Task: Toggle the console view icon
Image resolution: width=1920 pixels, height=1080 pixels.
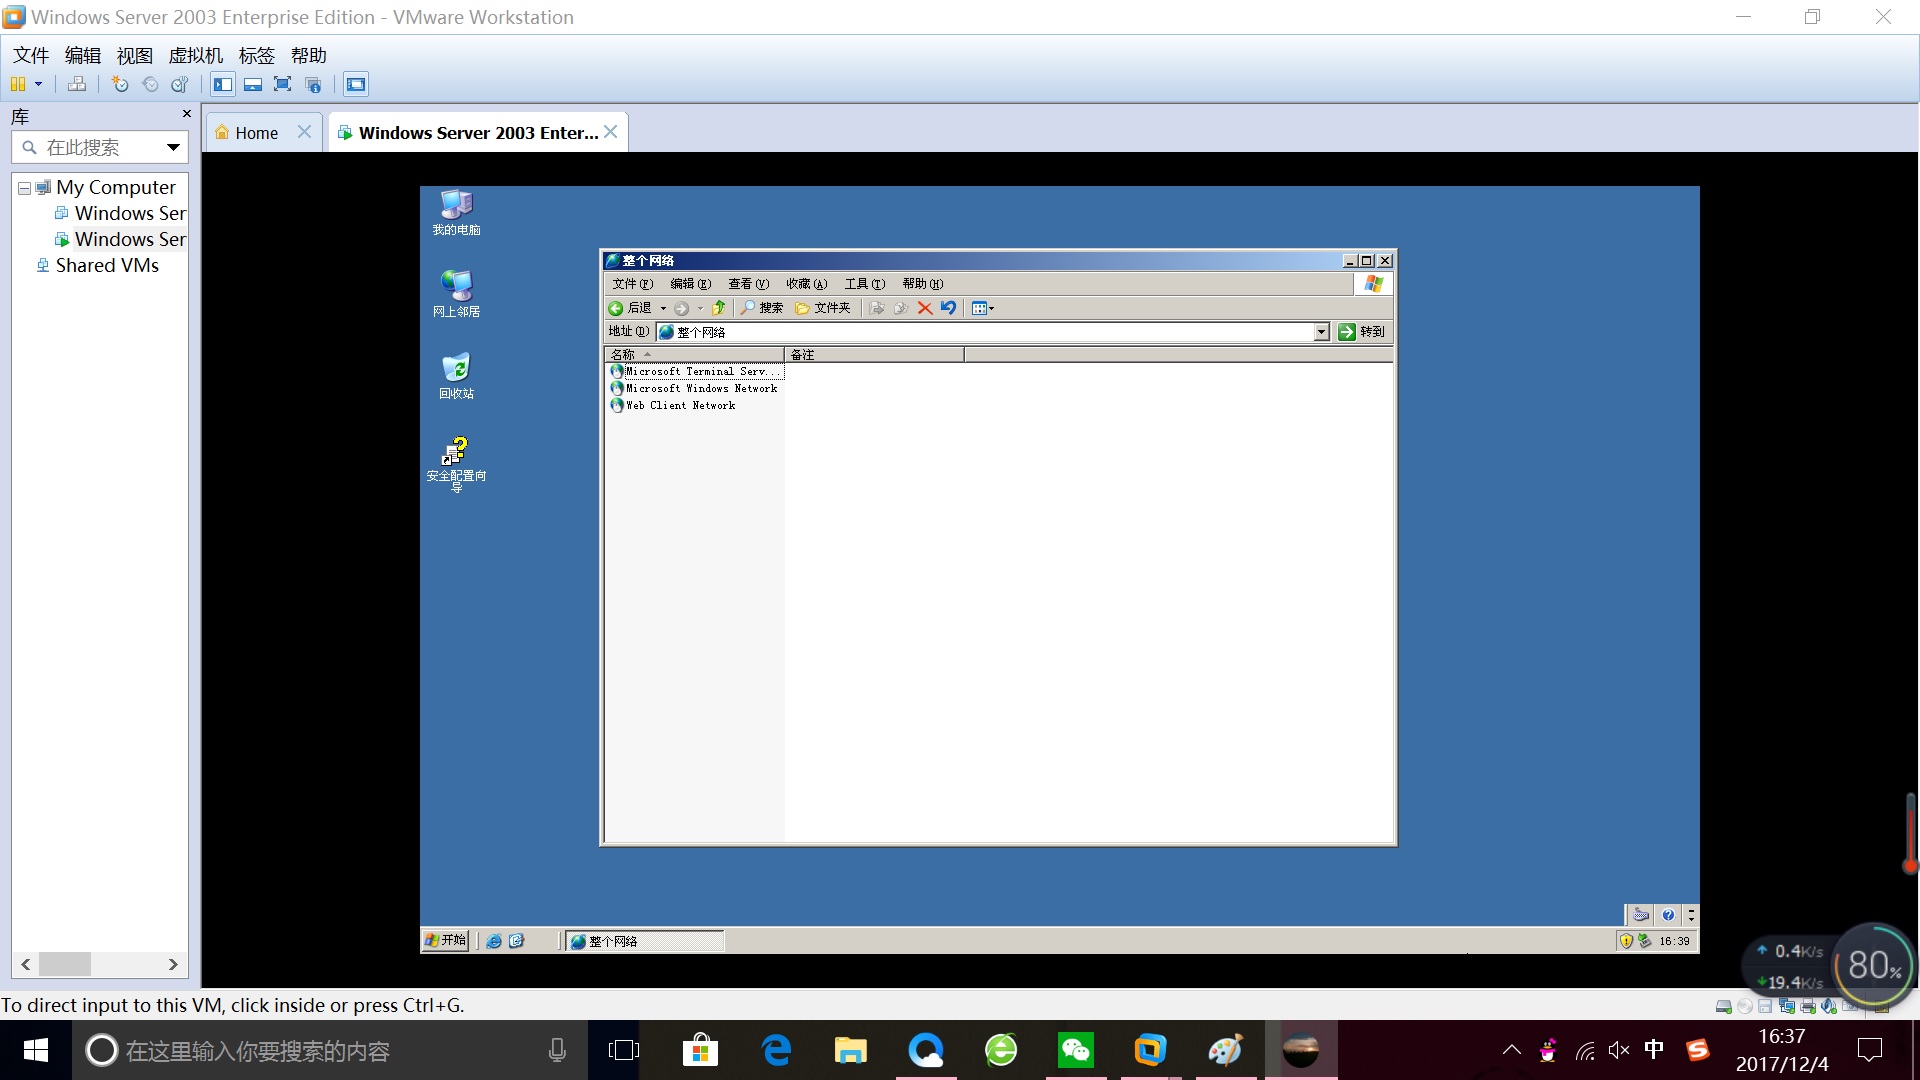Action: [356, 84]
